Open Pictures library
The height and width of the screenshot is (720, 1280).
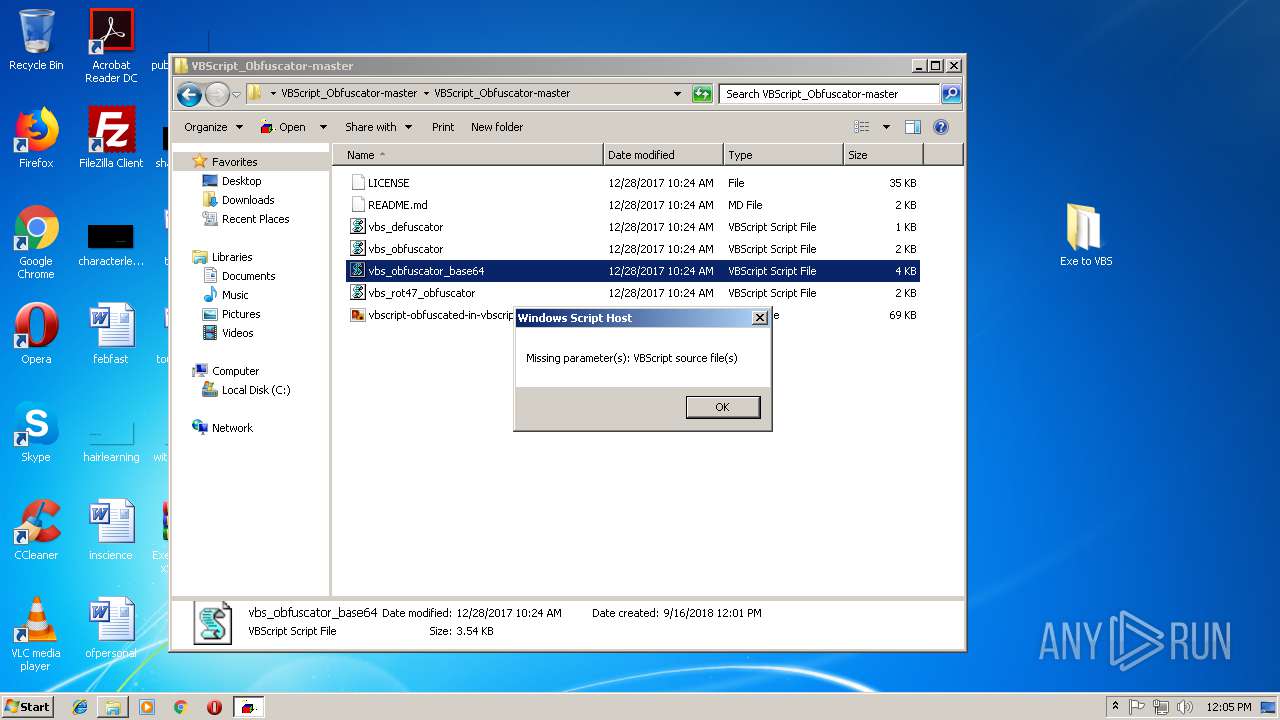(x=241, y=314)
